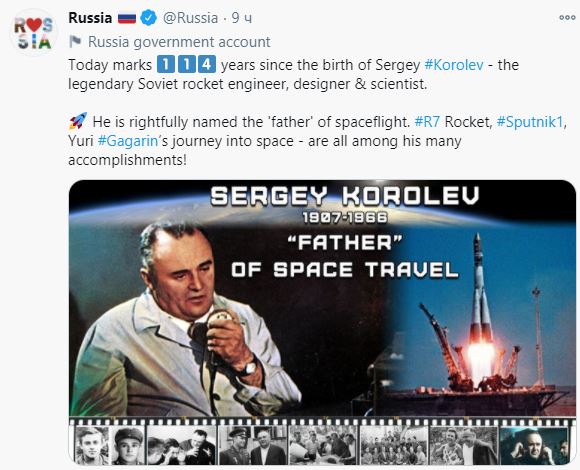The height and width of the screenshot is (470, 580).
Task: Click the keycap digit 4 emoji
Action: tap(207, 64)
